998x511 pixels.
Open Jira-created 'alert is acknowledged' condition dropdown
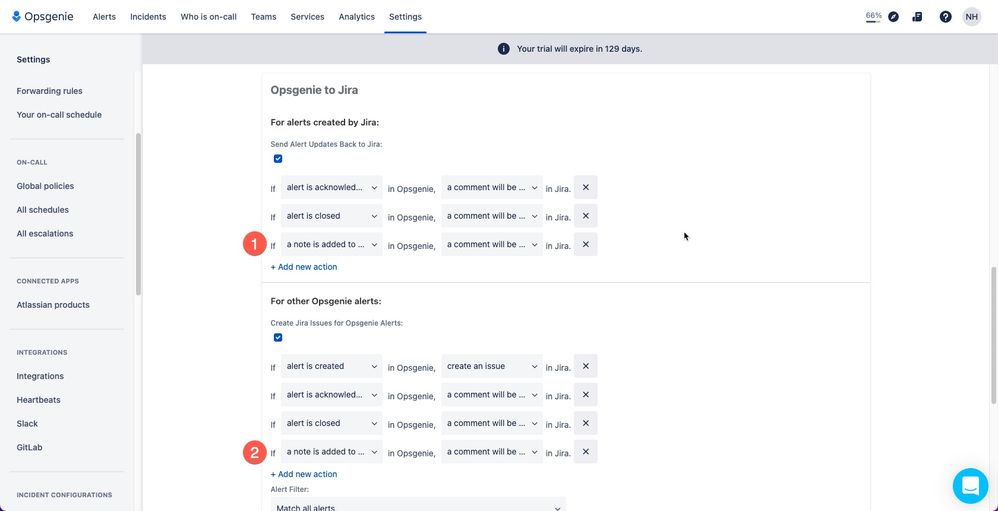(x=332, y=188)
